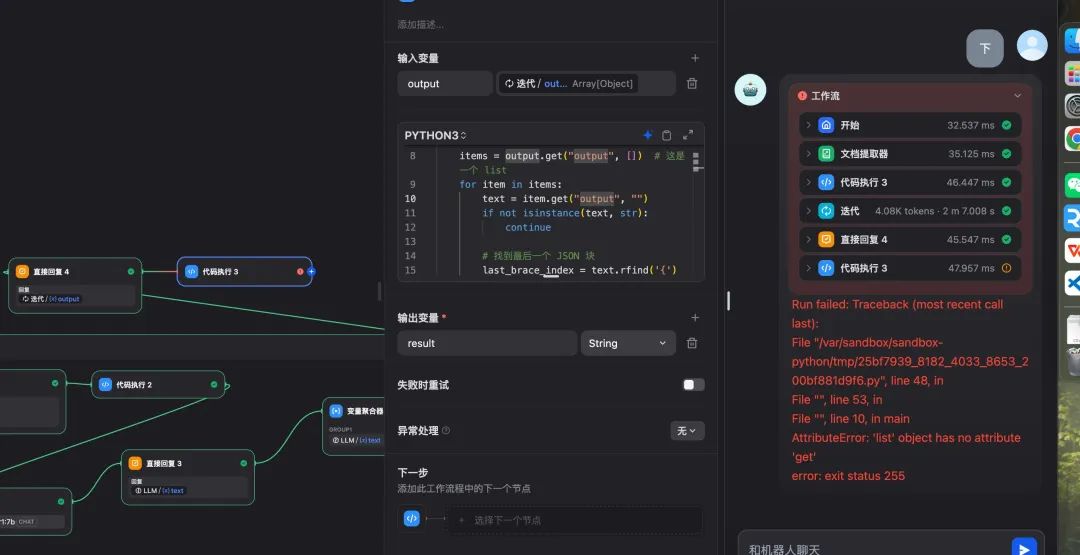
Task: Click the red error icon beside 工作流
Action: [802, 96]
